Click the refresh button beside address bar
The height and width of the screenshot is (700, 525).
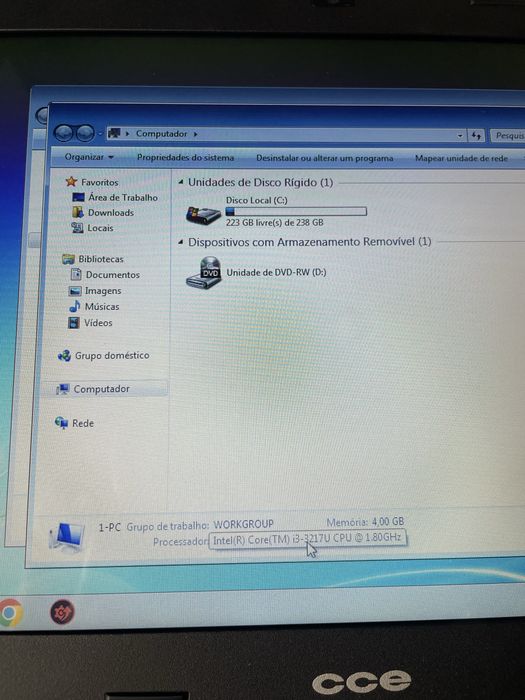point(476,135)
